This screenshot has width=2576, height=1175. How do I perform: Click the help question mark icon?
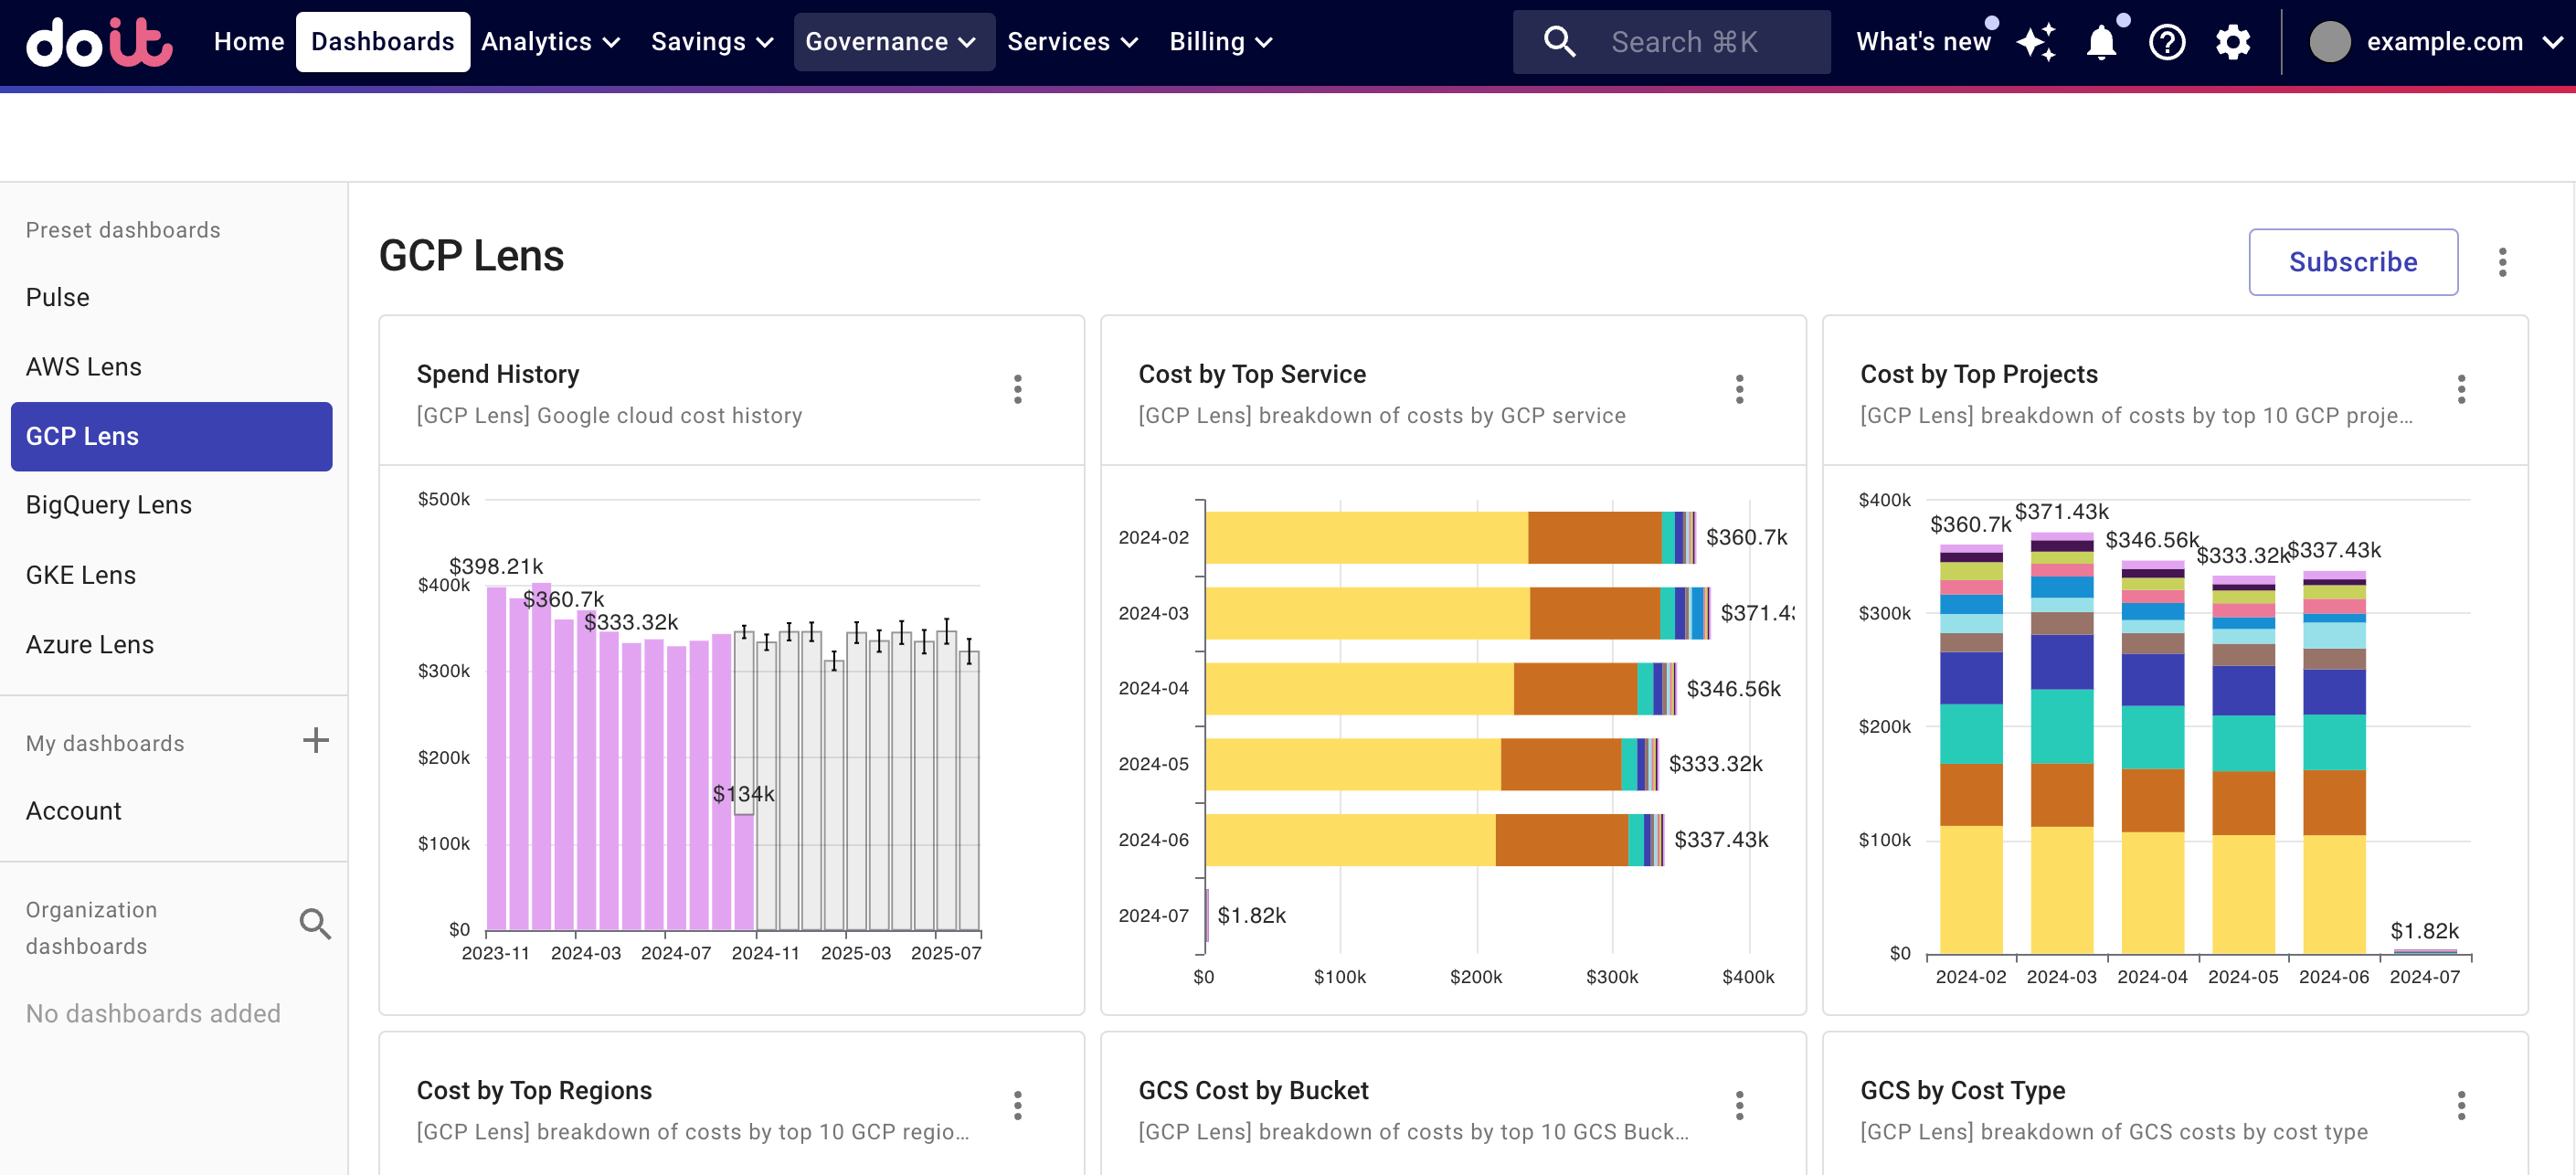click(2167, 41)
